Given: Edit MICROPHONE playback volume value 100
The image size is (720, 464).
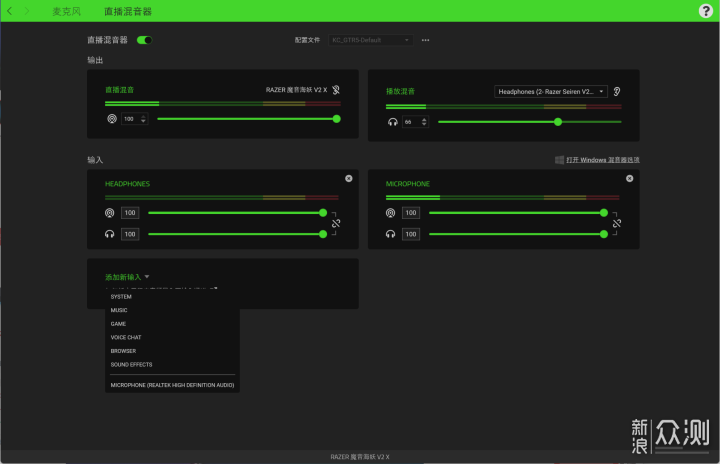Looking at the screenshot, I should [x=411, y=234].
